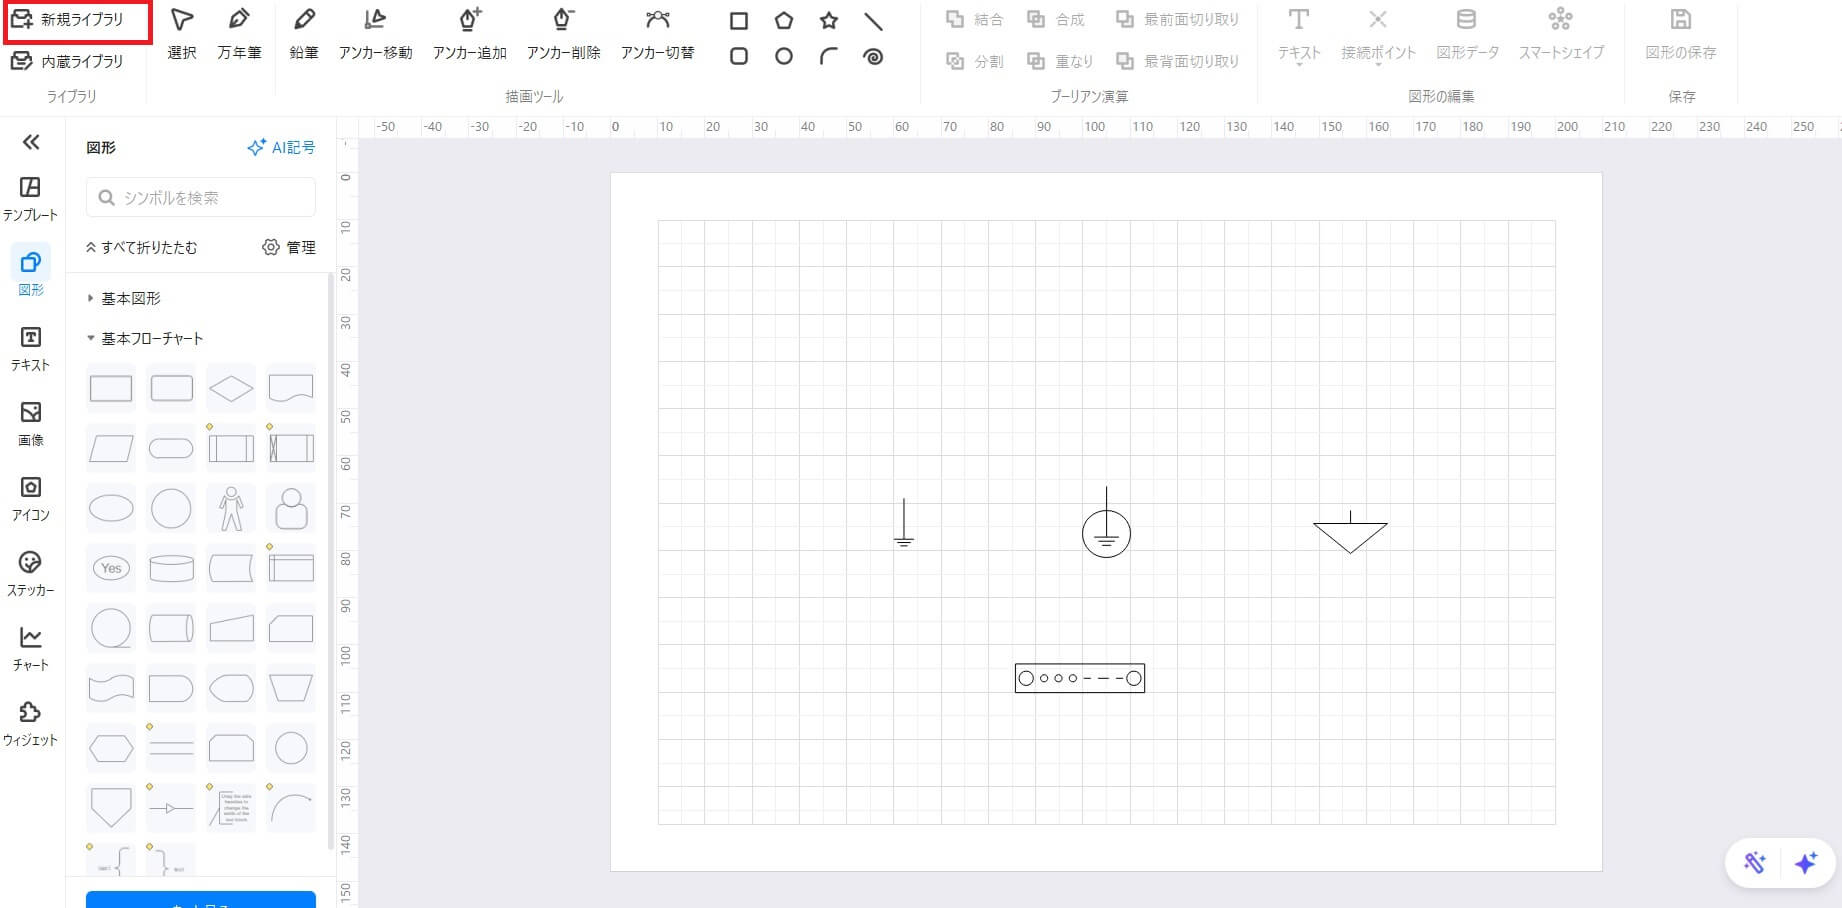The width and height of the screenshot is (1842, 908).
Task: Pick the square rectangle drawing tool
Action: click(739, 21)
